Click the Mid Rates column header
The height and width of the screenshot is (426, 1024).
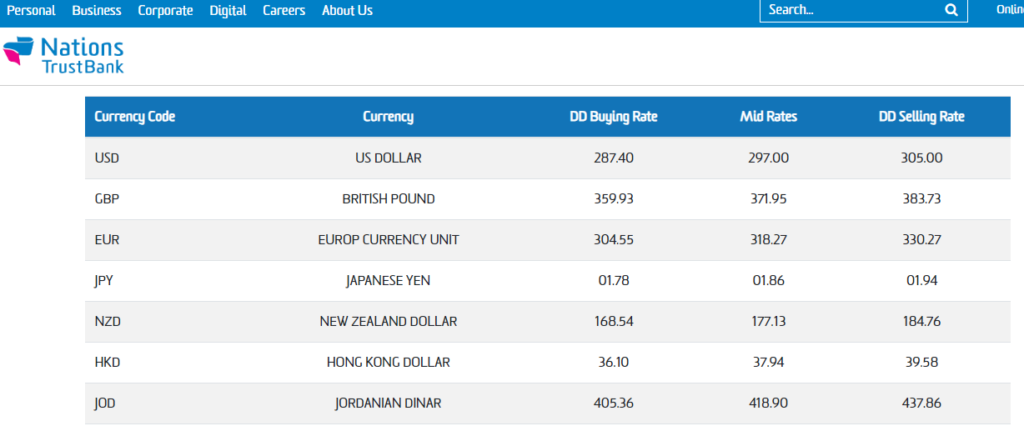tap(768, 117)
